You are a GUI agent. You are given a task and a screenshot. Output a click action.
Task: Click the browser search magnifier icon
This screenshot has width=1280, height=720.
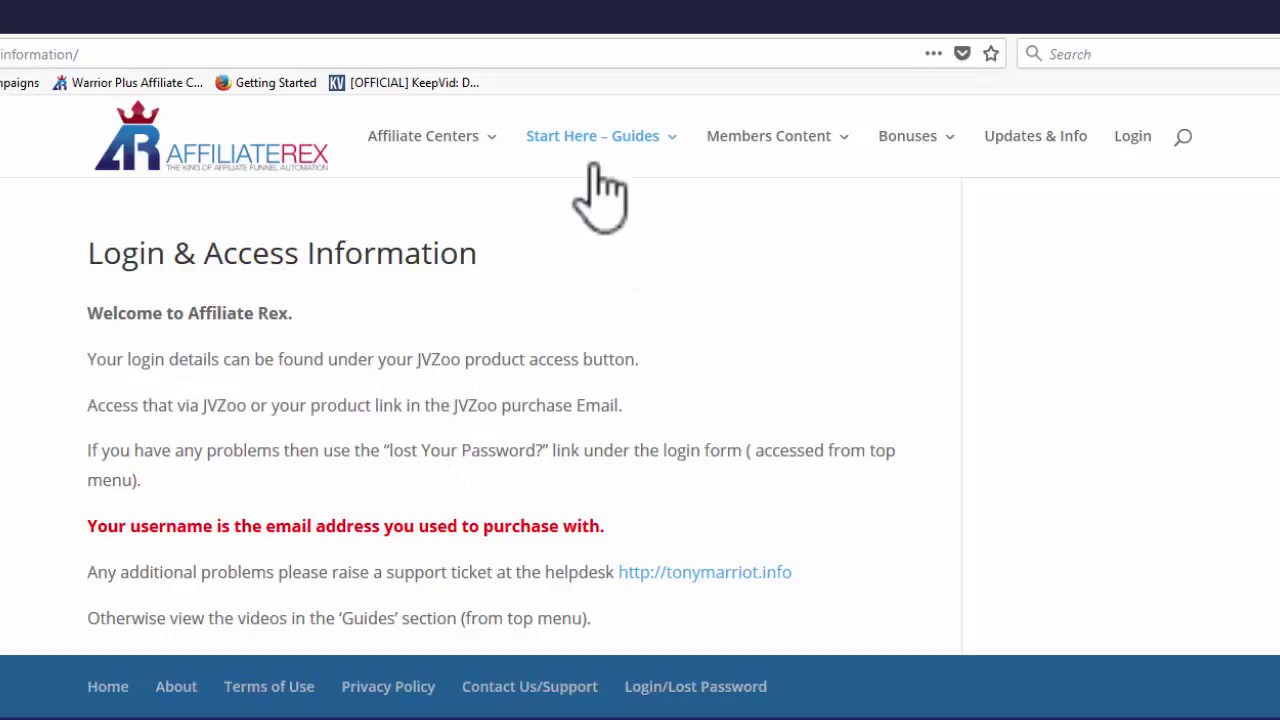click(1033, 54)
